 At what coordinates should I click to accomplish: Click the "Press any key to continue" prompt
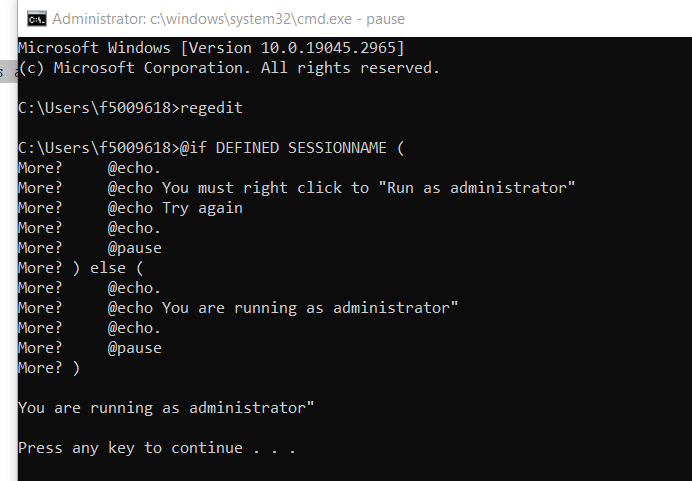(x=157, y=448)
